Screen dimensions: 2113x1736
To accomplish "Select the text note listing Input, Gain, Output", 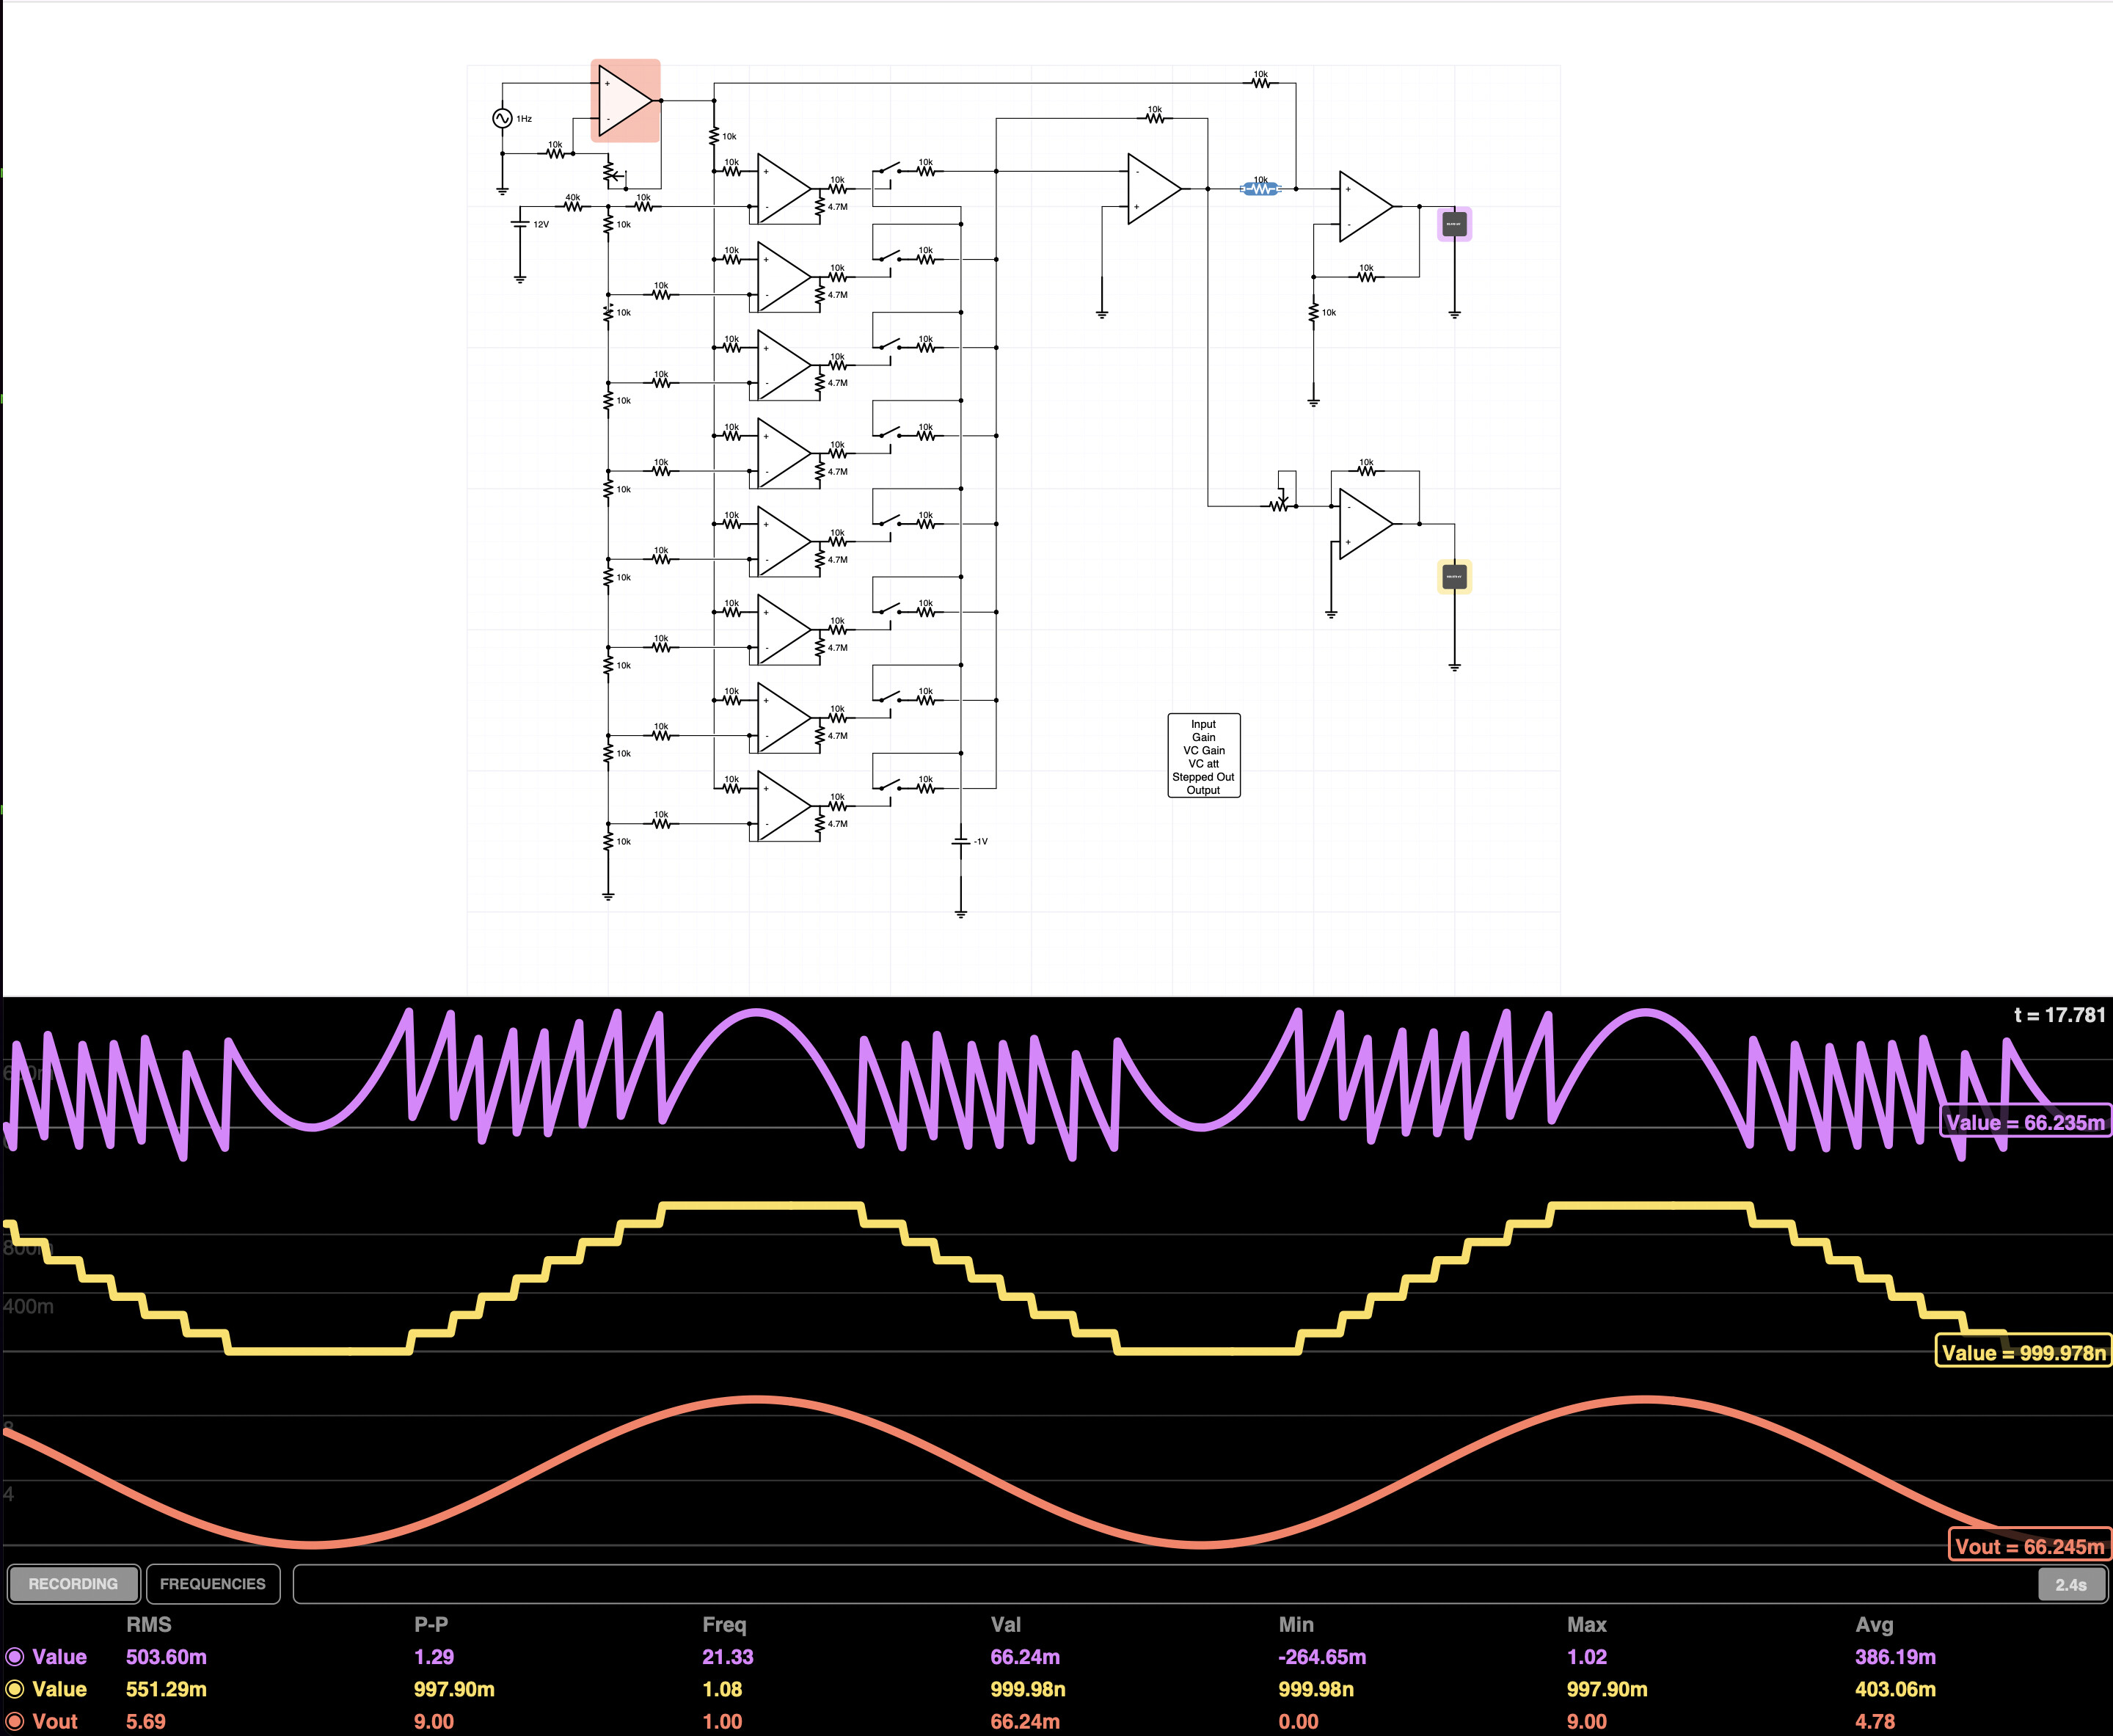I will click(x=1204, y=756).
